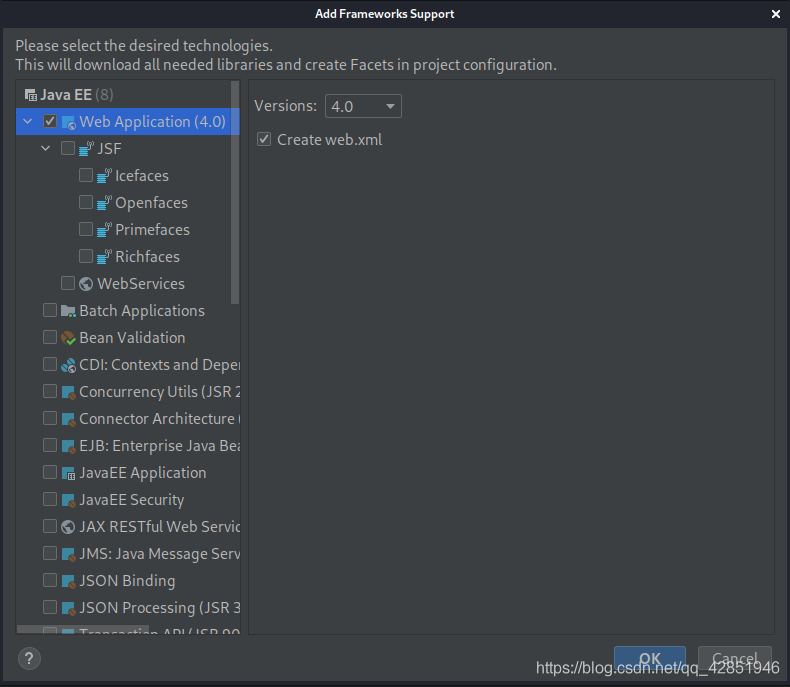Disable the Create web.xml option
The height and width of the screenshot is (687, 790).
point(264,140)
